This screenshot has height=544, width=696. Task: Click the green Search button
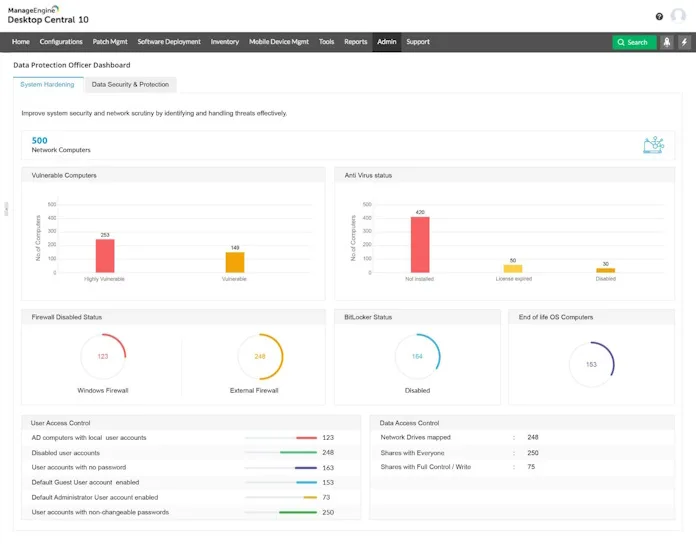[x=633, y=42]
